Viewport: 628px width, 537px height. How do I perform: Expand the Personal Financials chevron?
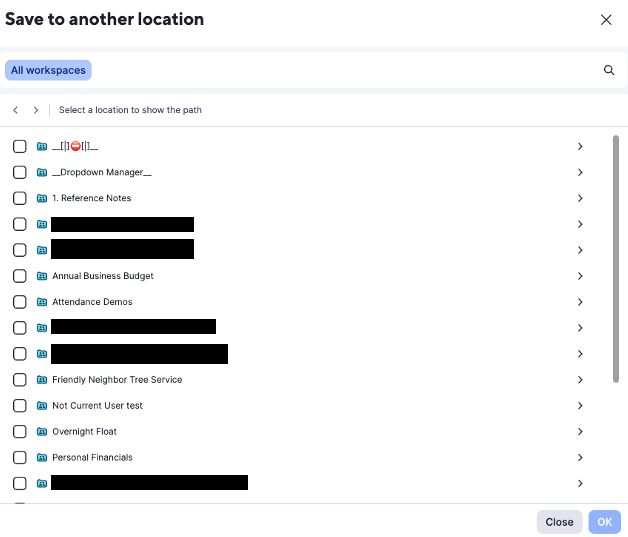[580, 457]
